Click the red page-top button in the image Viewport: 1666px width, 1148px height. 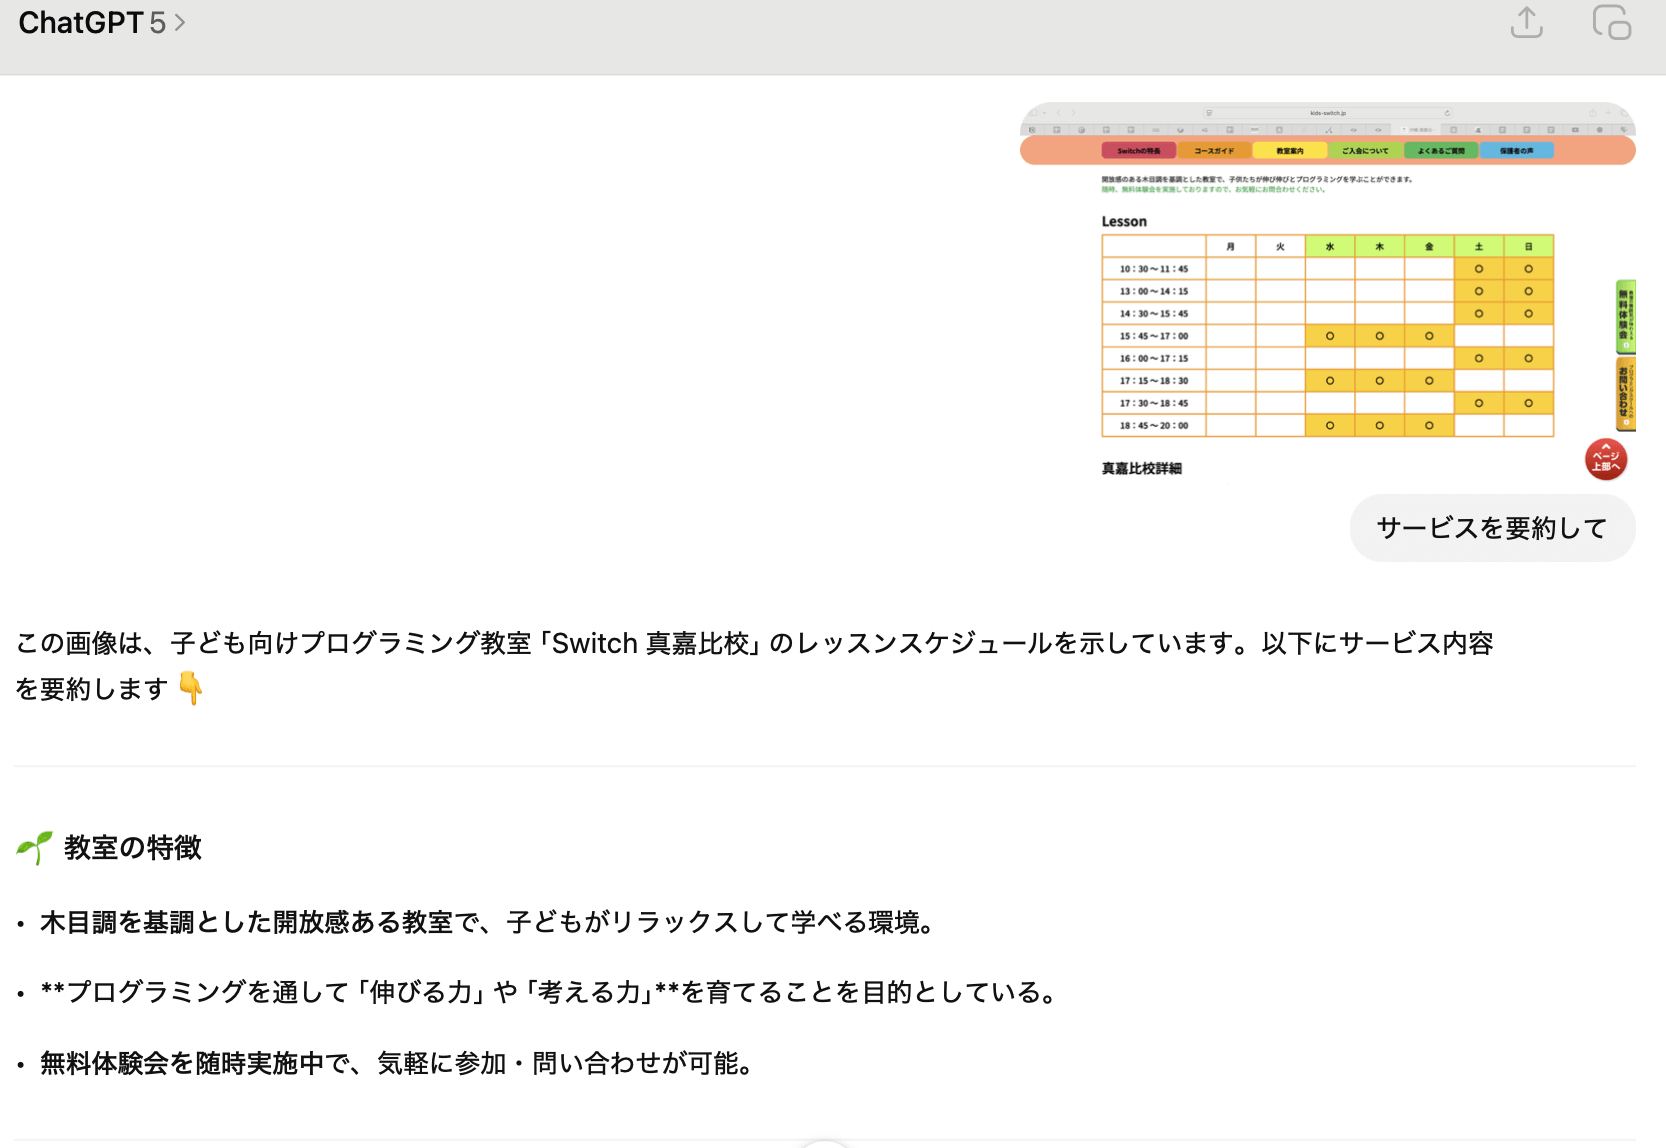[x=1606, y=460]
